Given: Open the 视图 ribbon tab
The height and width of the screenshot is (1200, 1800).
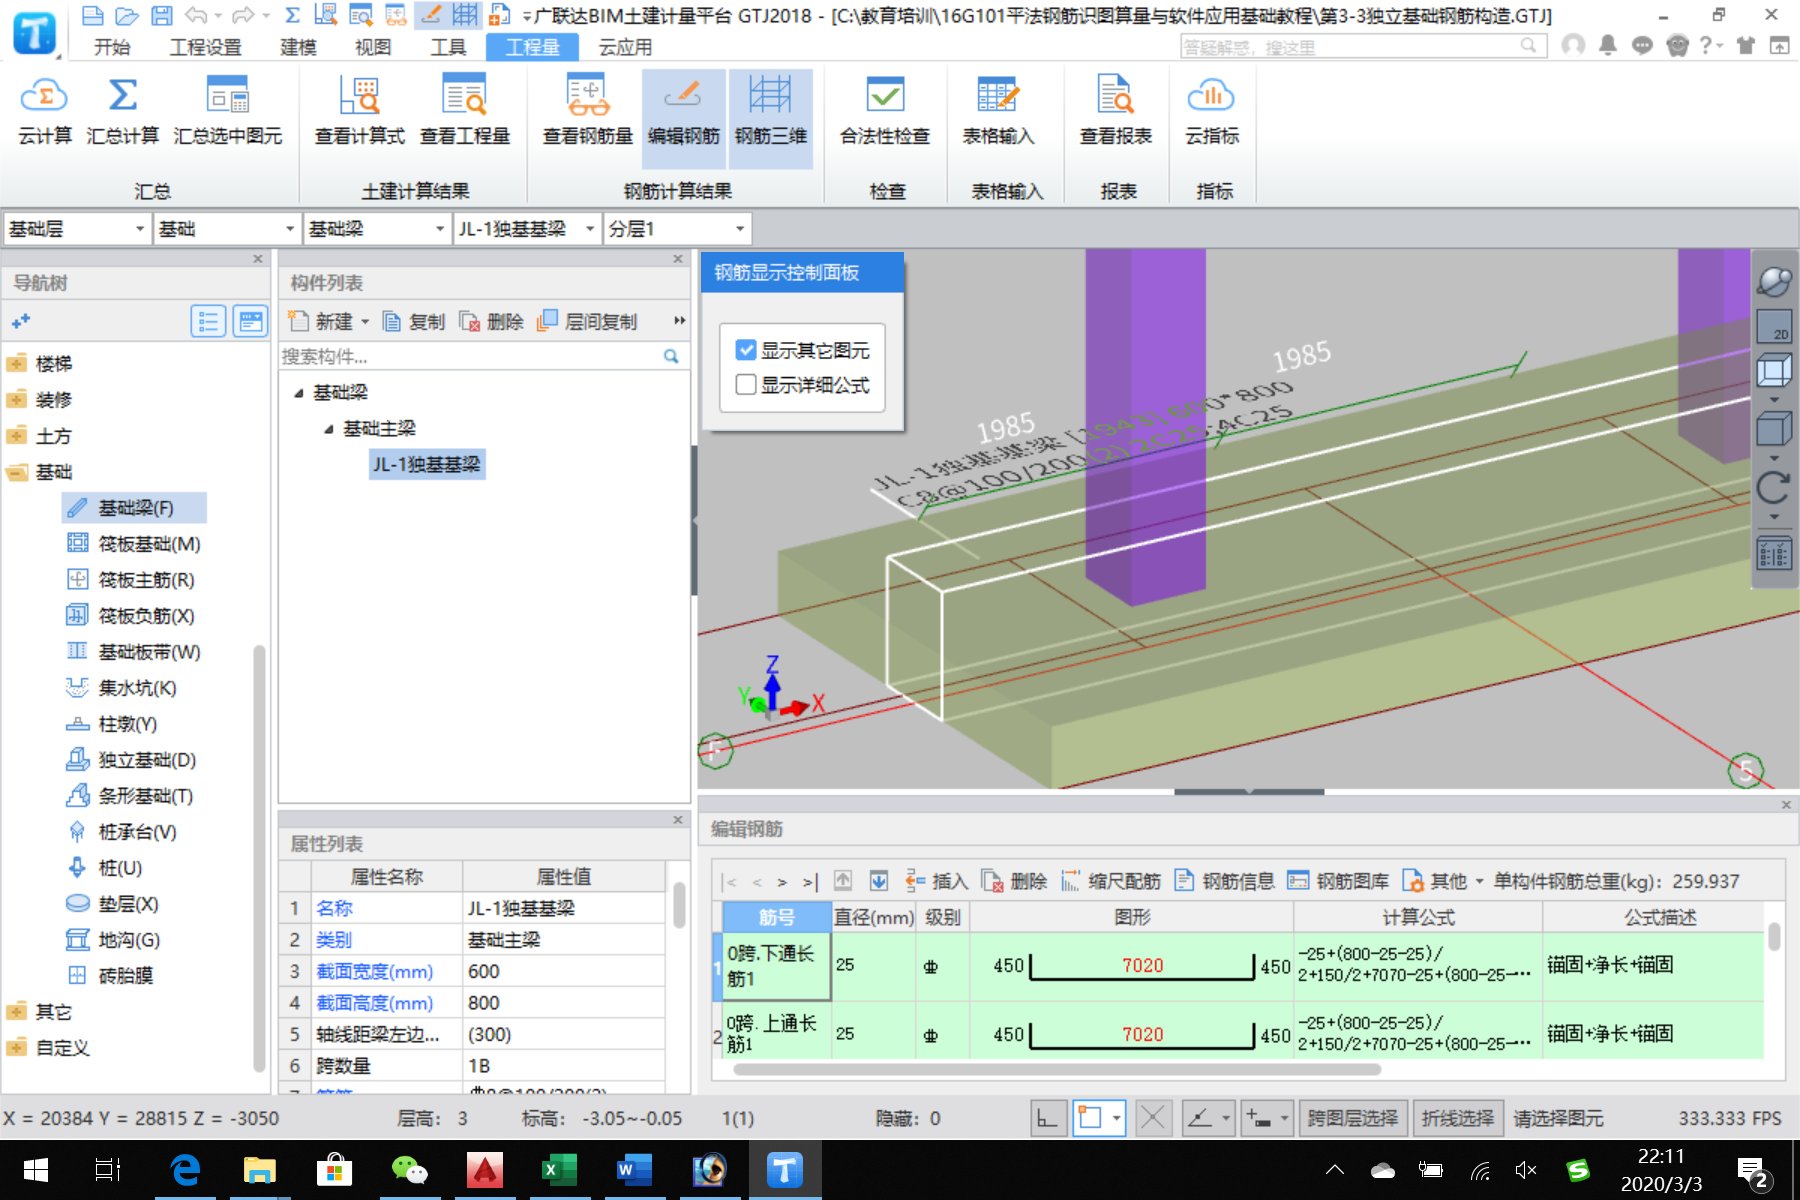Looking at the screenshot, I should click(x=373, y=47).
